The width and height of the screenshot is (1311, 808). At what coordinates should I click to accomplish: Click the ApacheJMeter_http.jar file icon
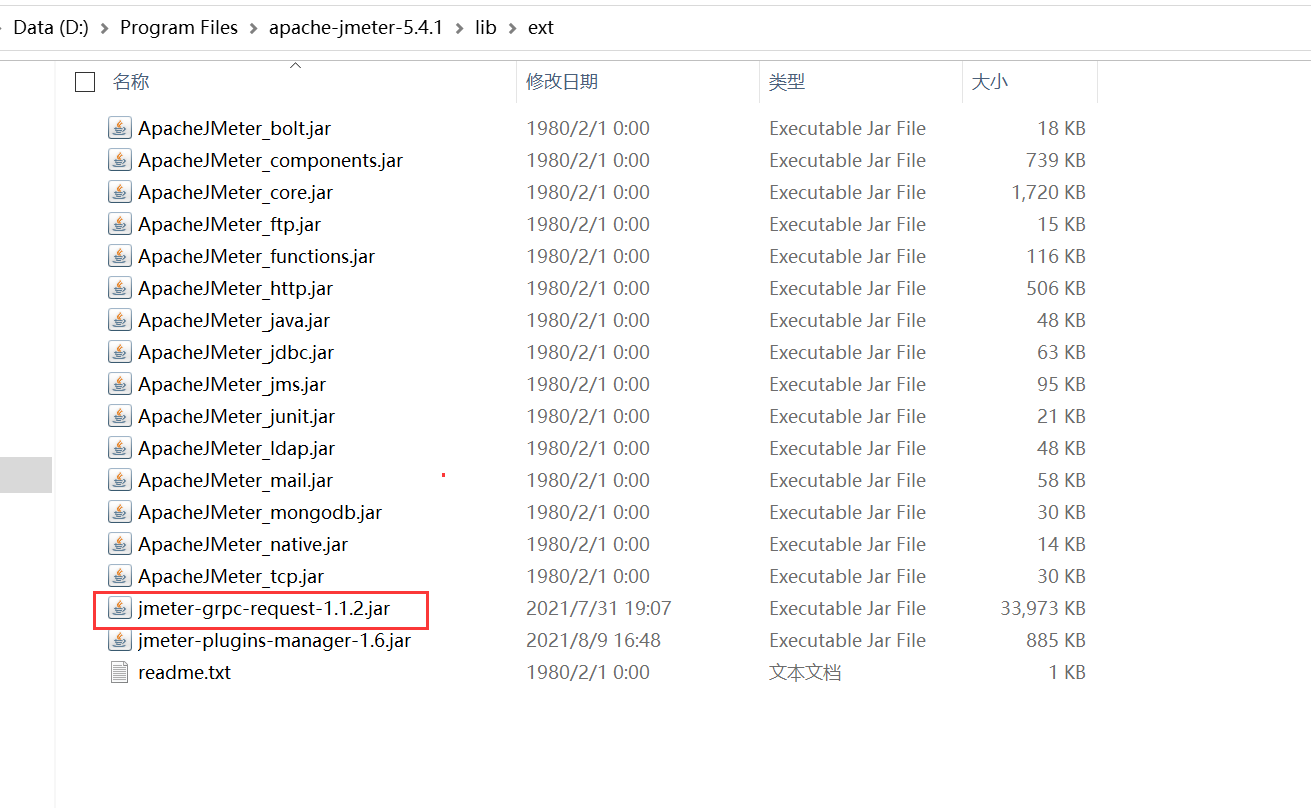click(120, 288)
